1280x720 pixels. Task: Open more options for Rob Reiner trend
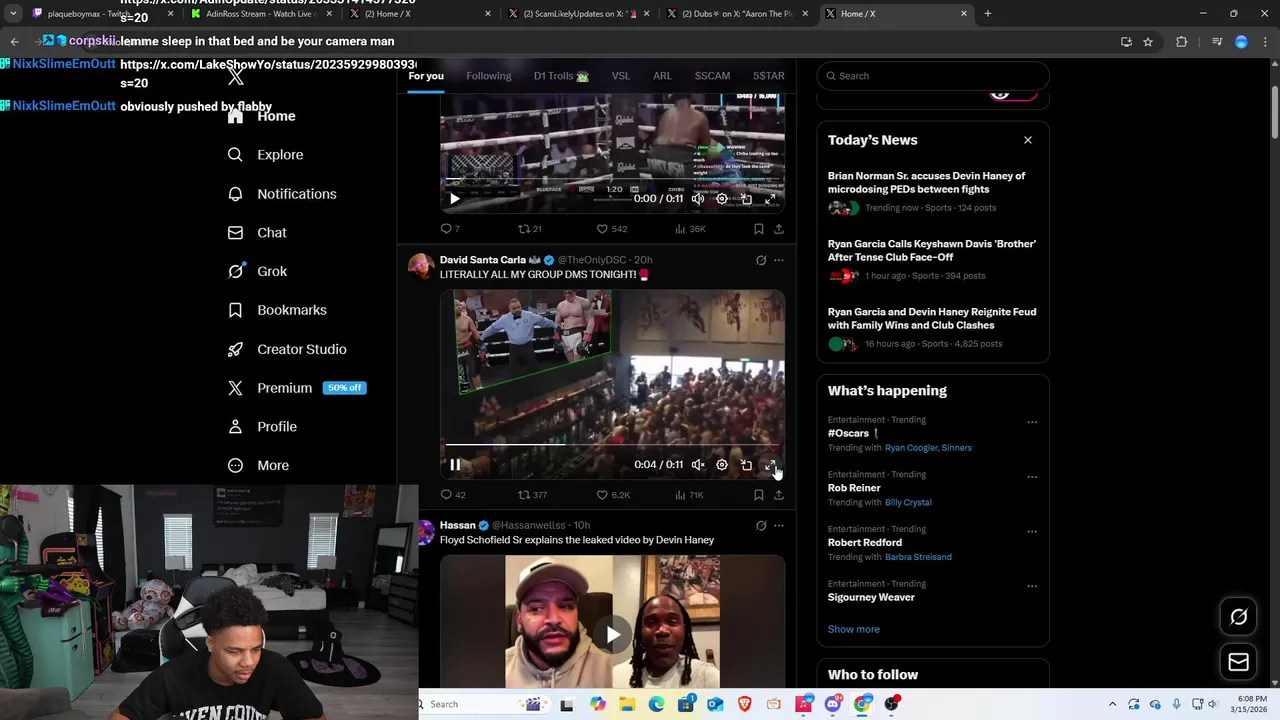[x=1032, y=477]
